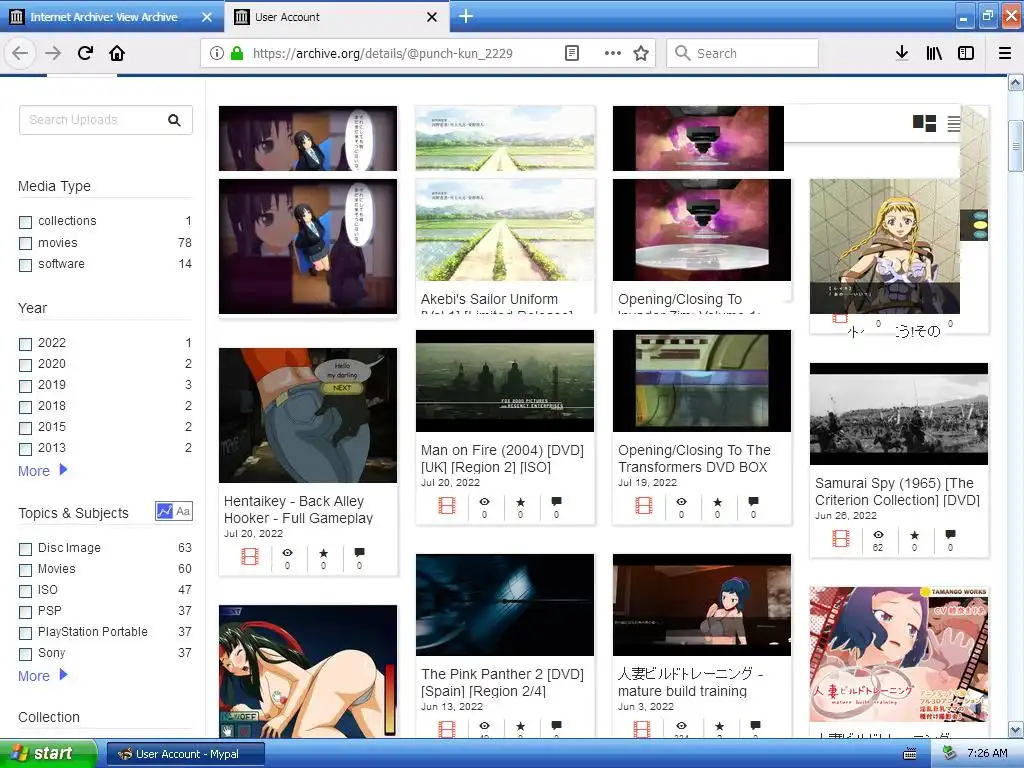Open Opening/Closing To The Transformers DVD BOX link
The height and width of the screenshot is (768, 1024).
[694, 458]
